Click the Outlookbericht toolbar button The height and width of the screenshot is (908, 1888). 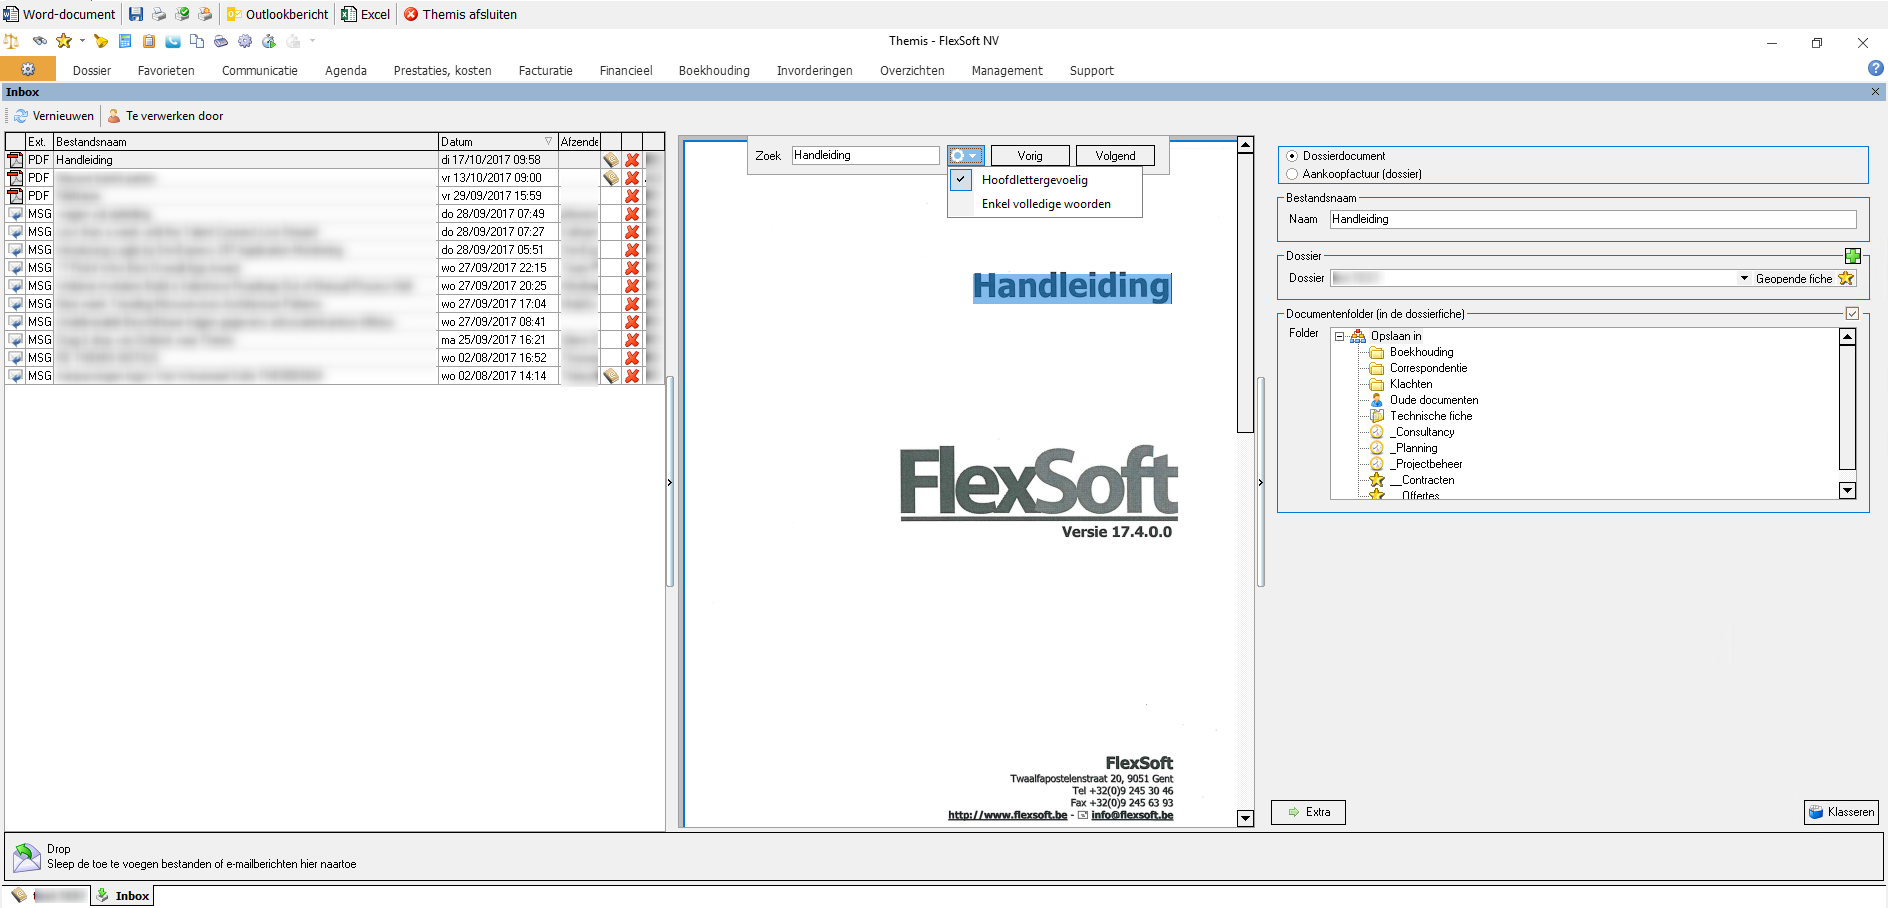point(277,14)
